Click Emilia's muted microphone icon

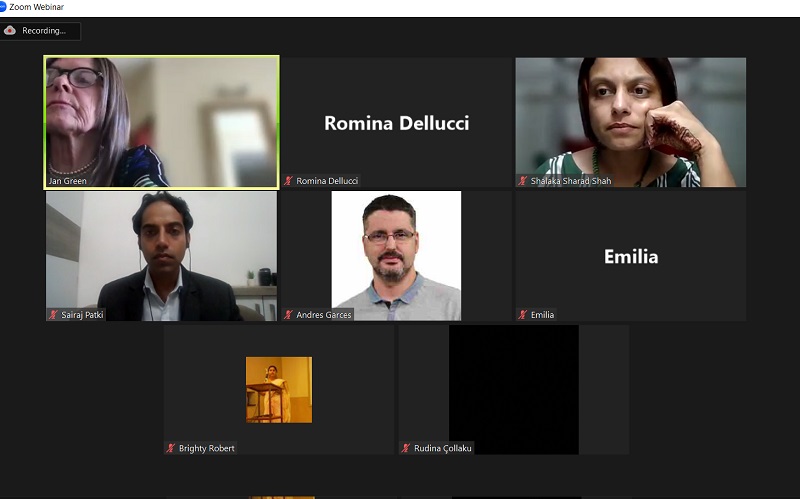(523, 315)
